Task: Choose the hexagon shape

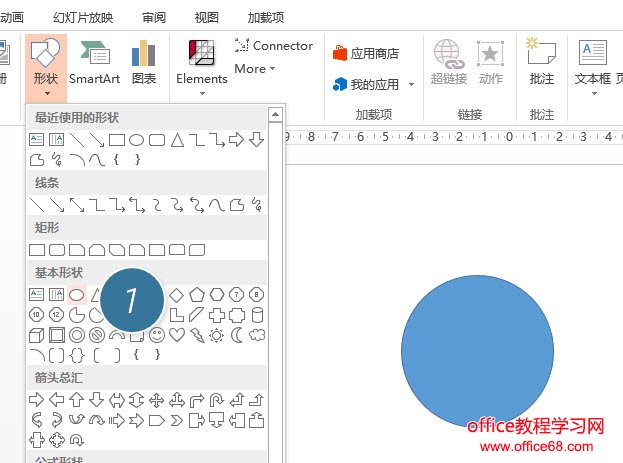Action: pos(217,295)
